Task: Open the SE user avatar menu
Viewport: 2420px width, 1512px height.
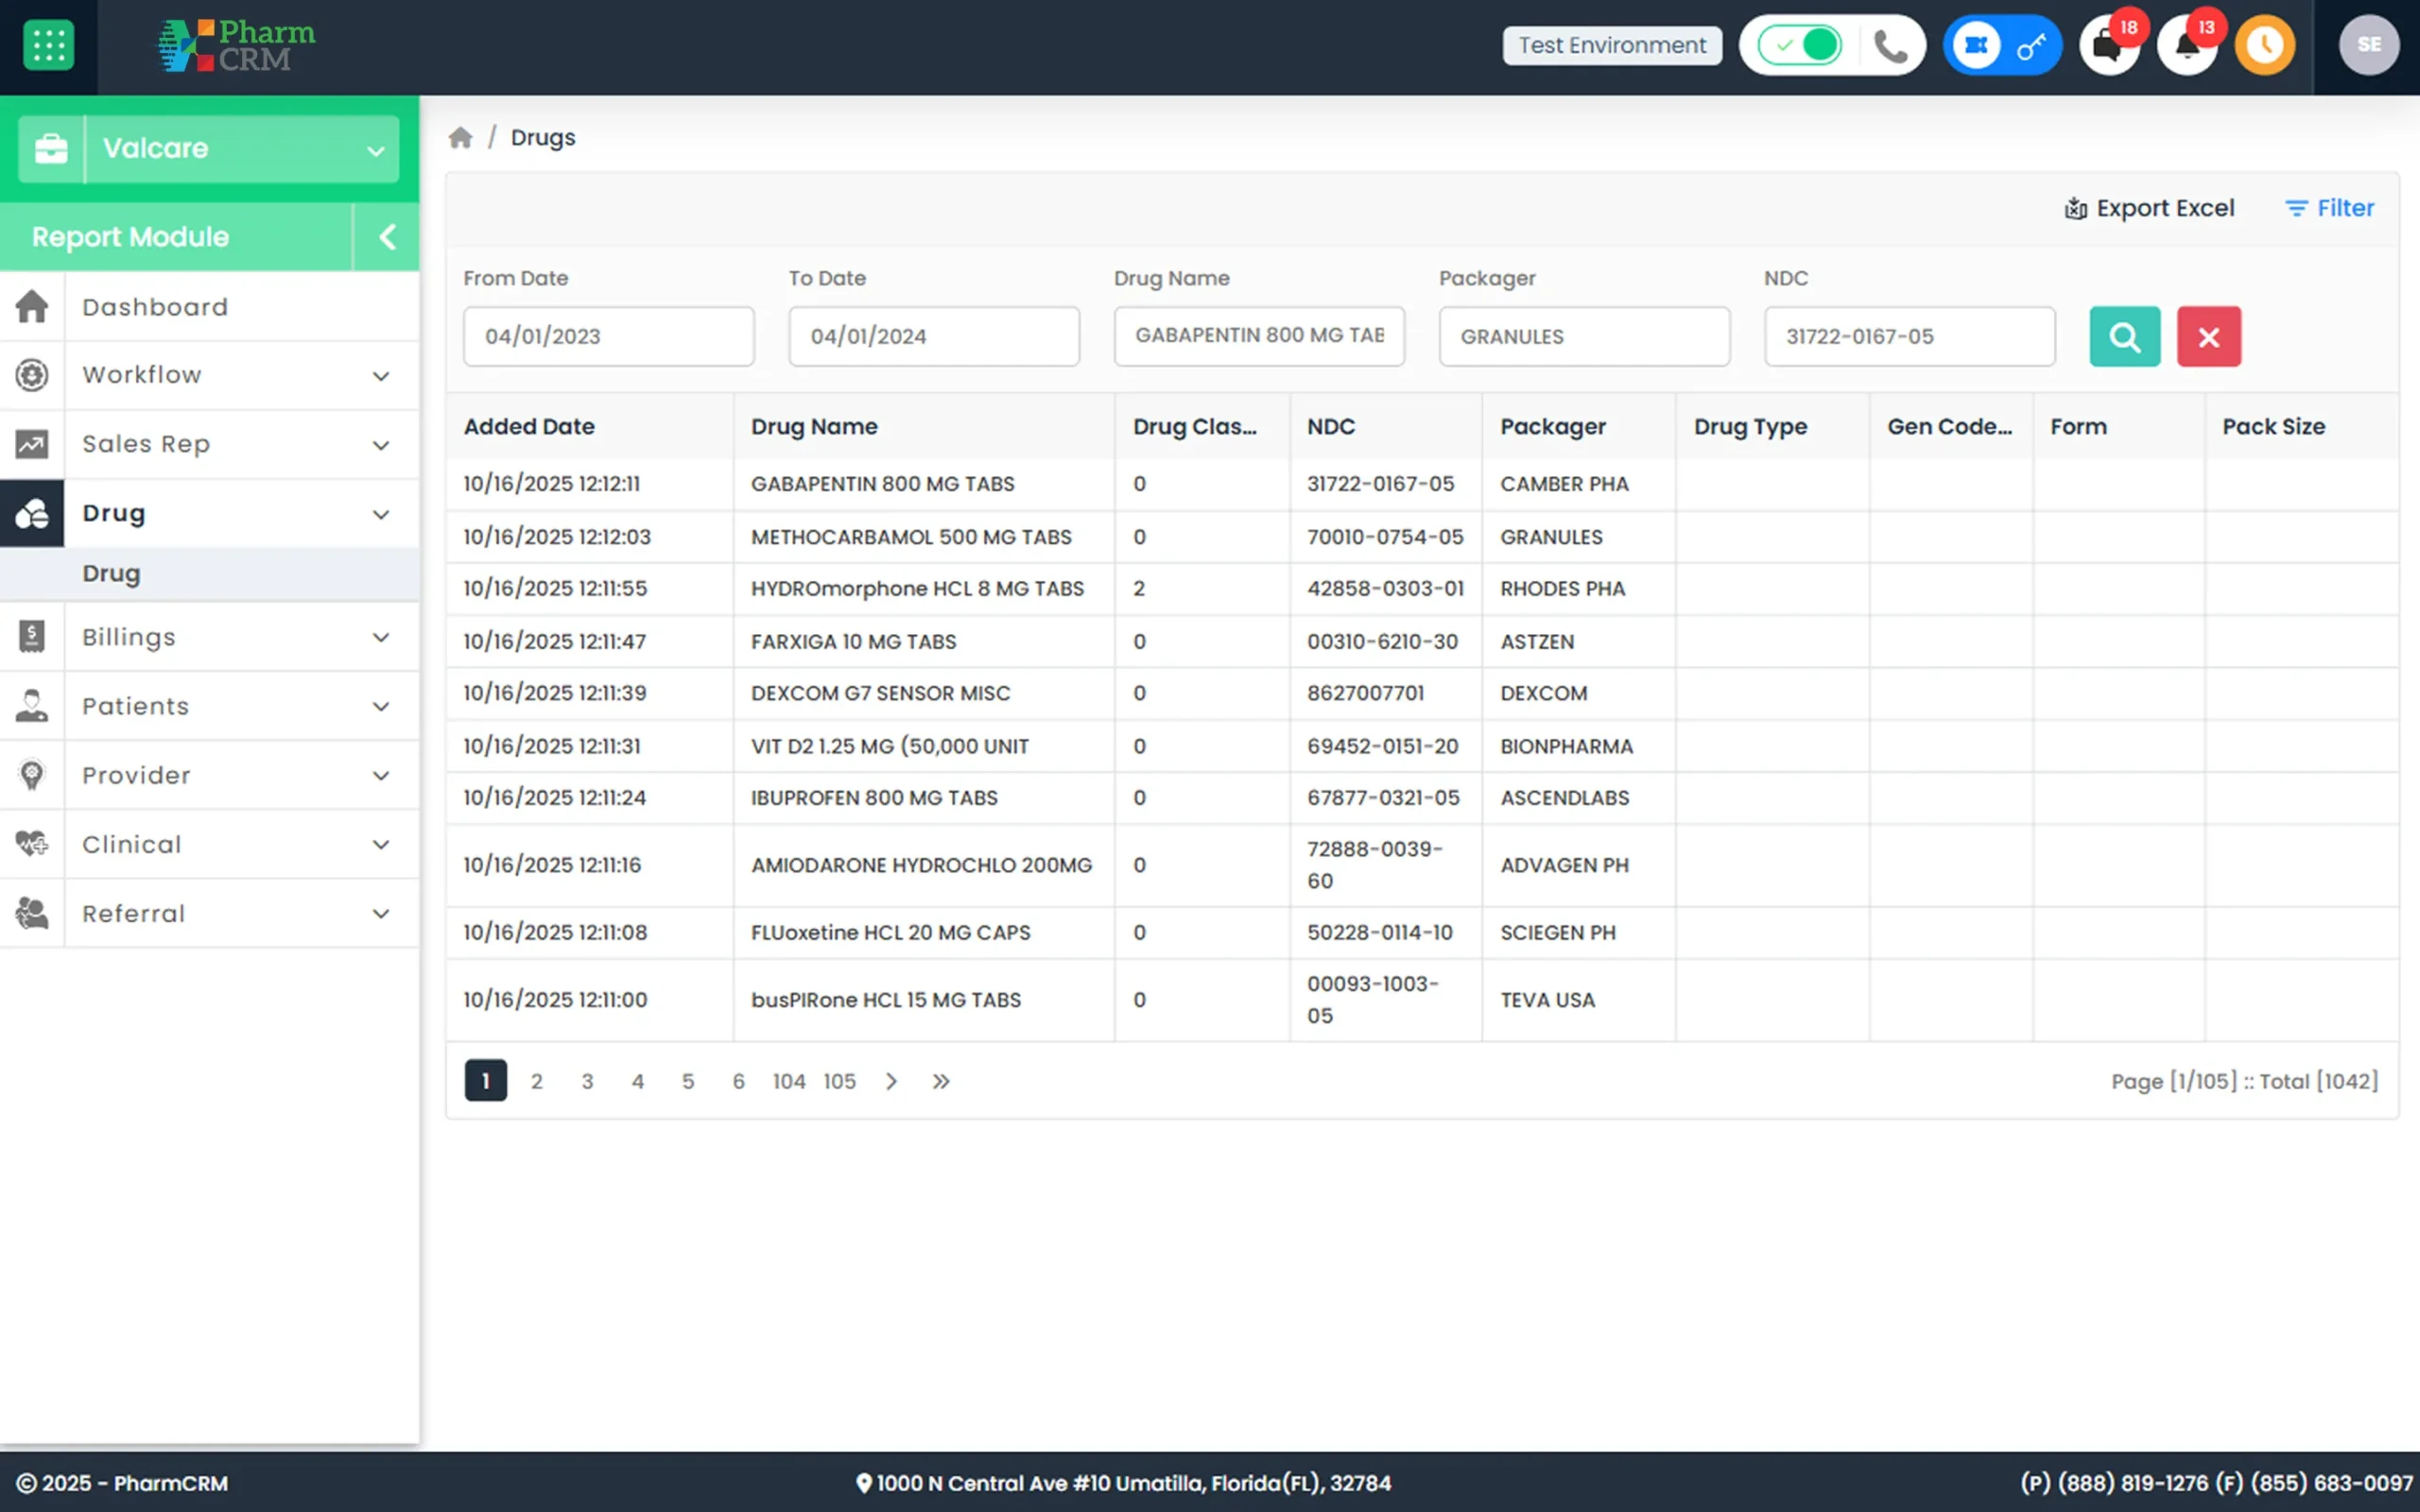Action: (2369, 45)
